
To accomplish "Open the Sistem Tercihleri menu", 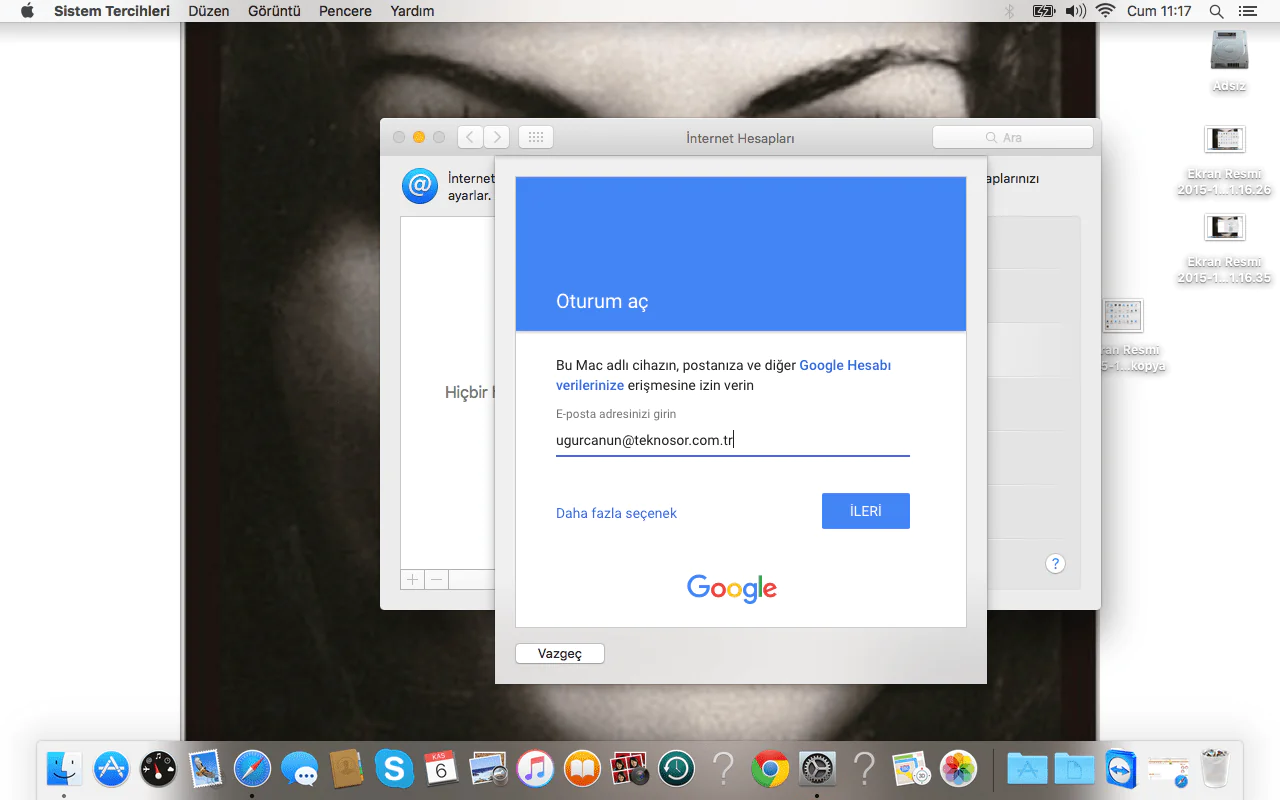I will pos(112,11).
